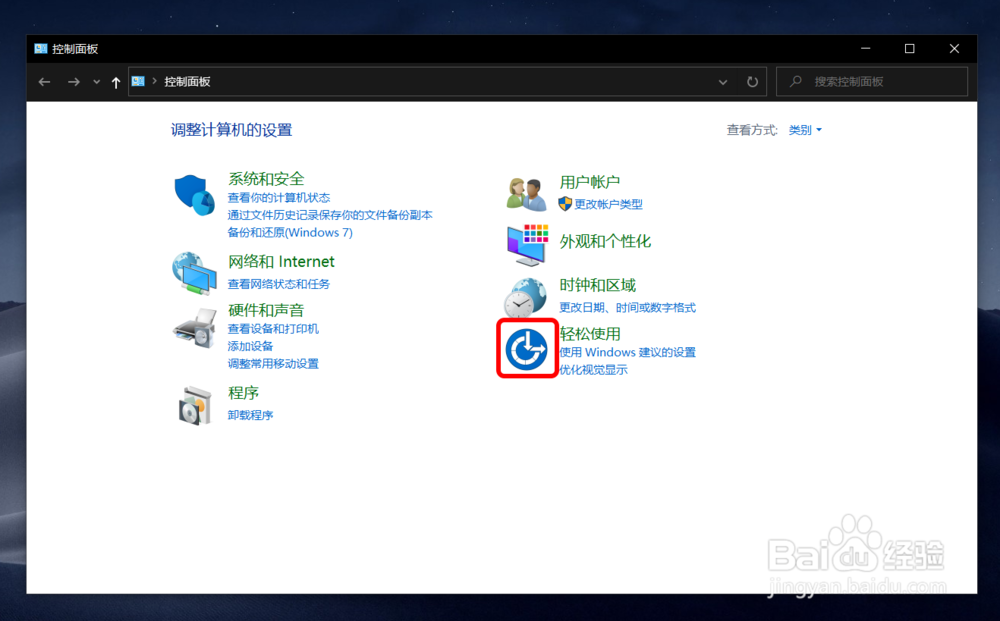Open the 类别 view-by dropdown
The width and height of the screenshot is (1000, 621).
tap(805, 130)
